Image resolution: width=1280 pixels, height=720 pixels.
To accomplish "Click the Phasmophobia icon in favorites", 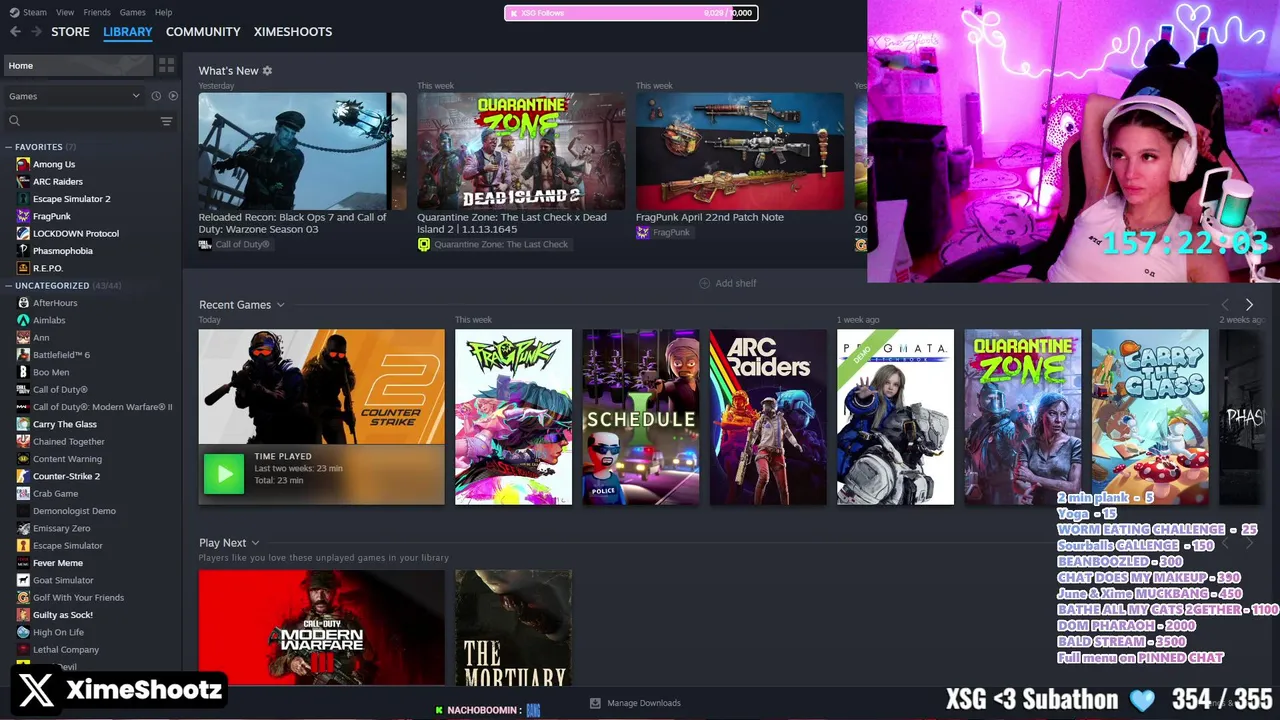I will point(23,251).
